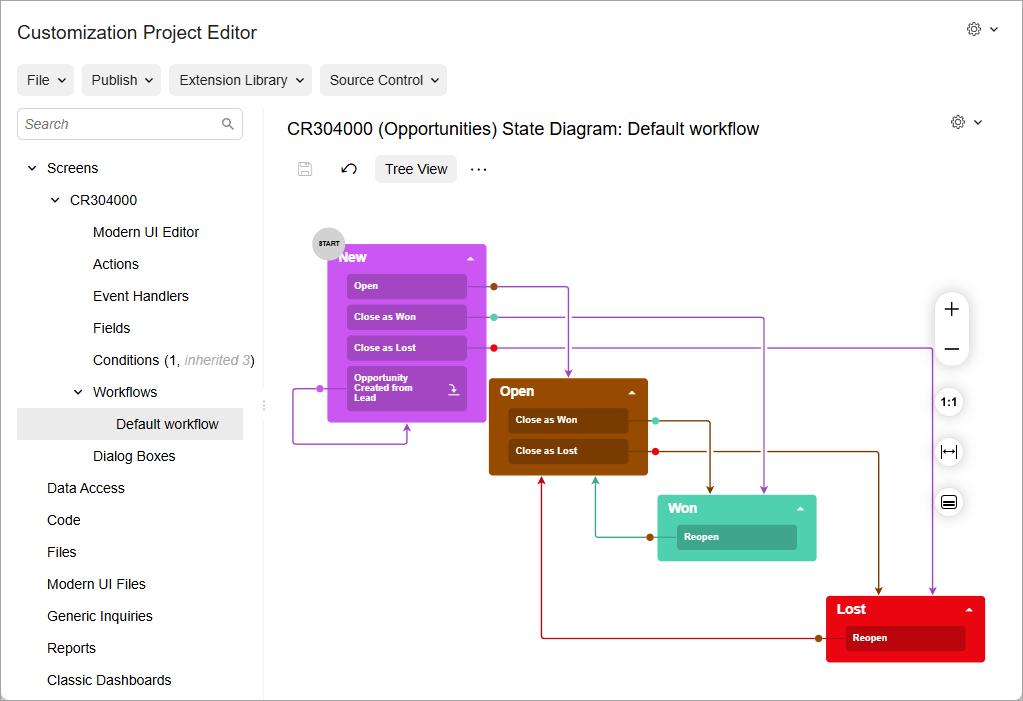Select Close as Lost in Open state
Viewport: 1023px width, 701px height.
click(568, 451)
